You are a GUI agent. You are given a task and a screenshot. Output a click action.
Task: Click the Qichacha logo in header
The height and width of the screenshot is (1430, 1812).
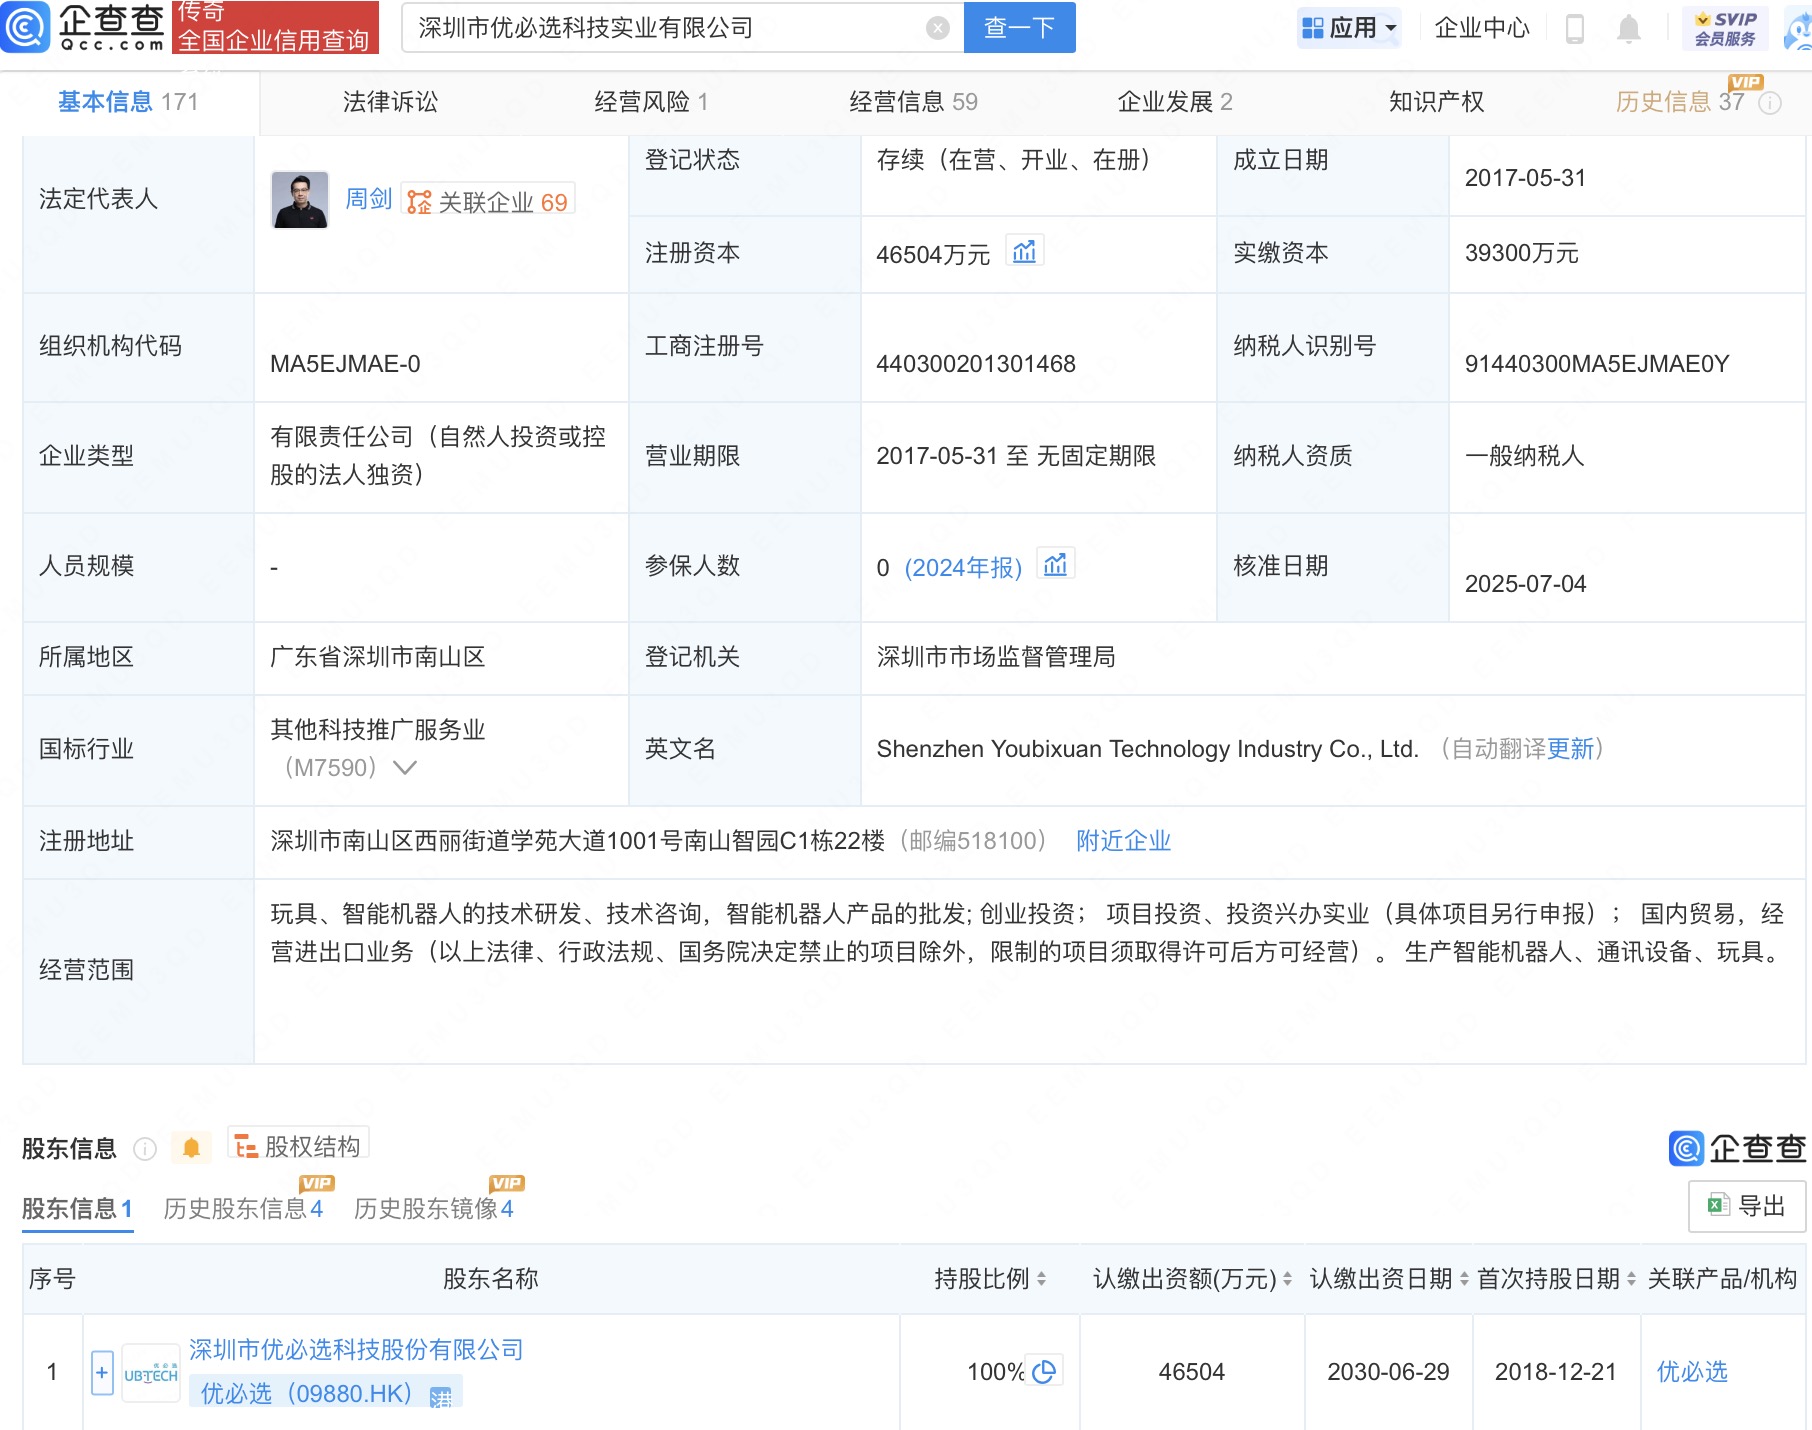coord(83,27)
